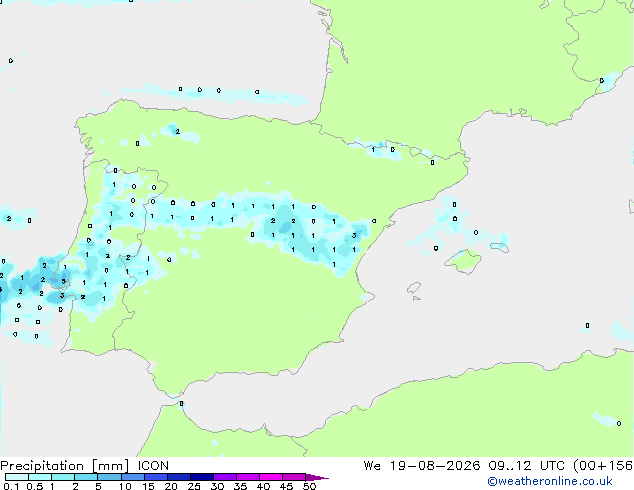
Task: Click the 15–20 mm legend color swatch
Action: (155, 477)
